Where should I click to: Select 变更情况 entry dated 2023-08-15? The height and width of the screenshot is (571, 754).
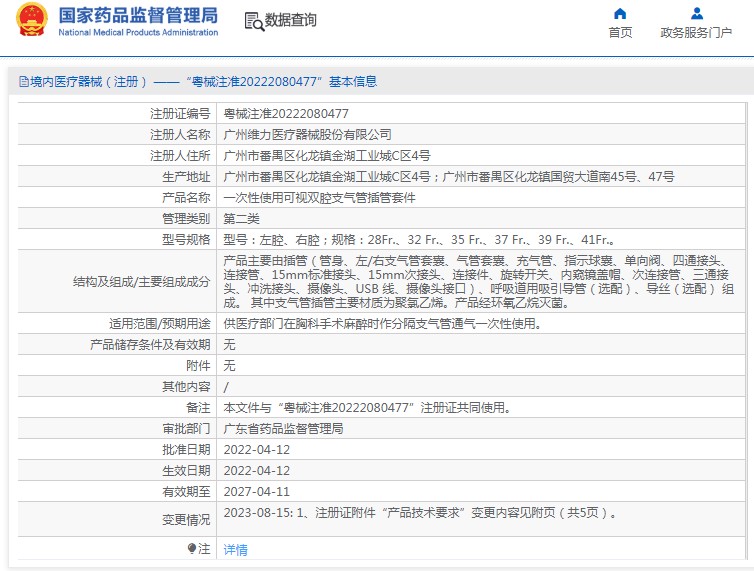[x=421, y=513]
